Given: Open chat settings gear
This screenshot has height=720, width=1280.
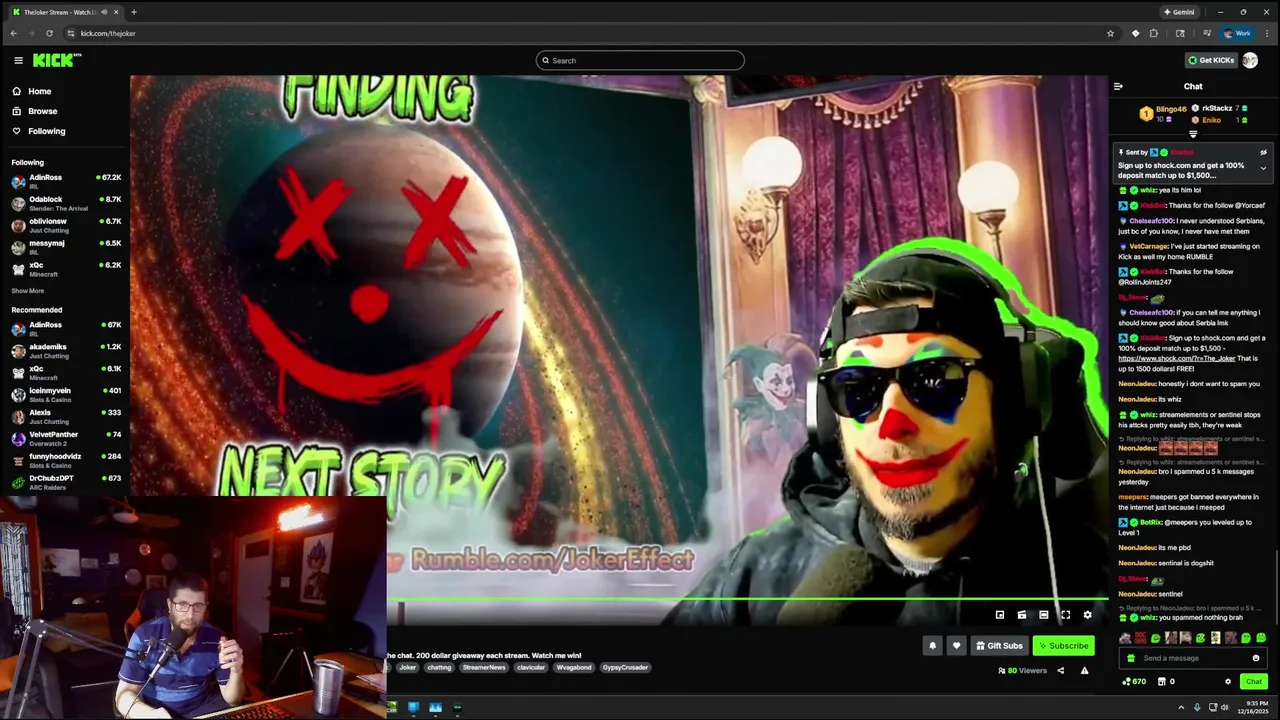Looking at the screenshot, I should [1228, 682].
